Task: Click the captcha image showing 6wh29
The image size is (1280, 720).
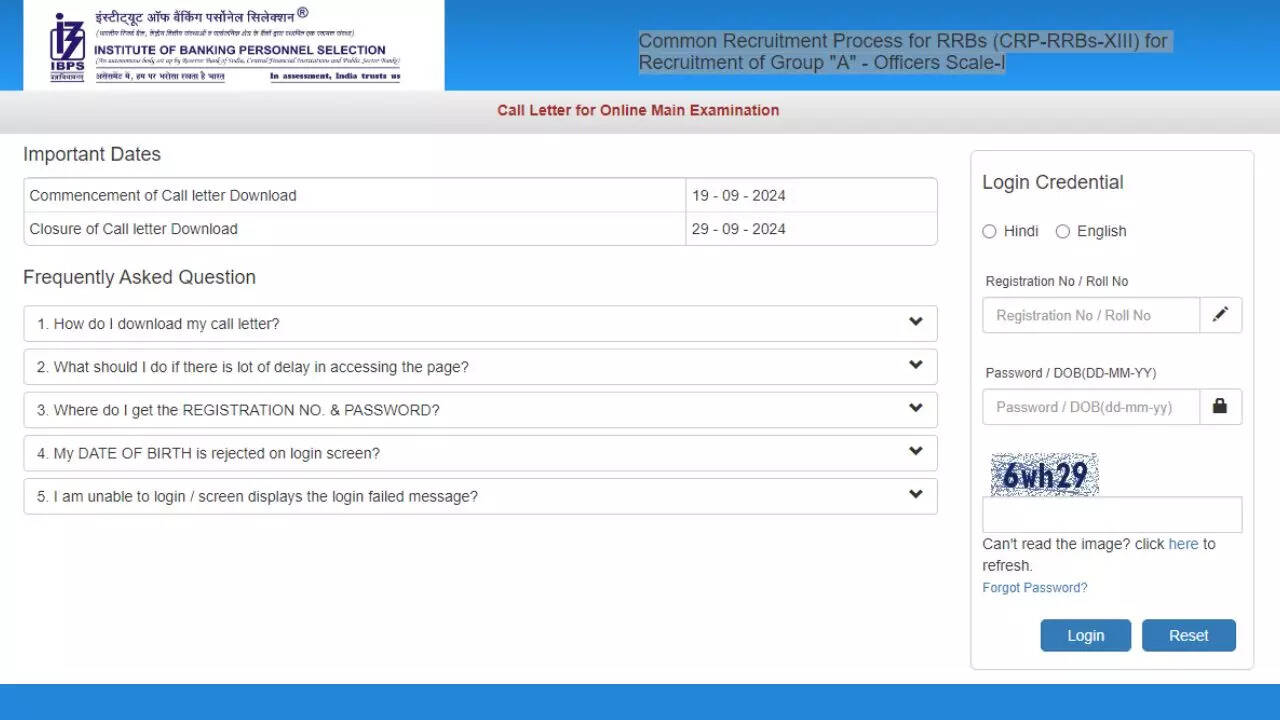Action: coord(1044,475)
